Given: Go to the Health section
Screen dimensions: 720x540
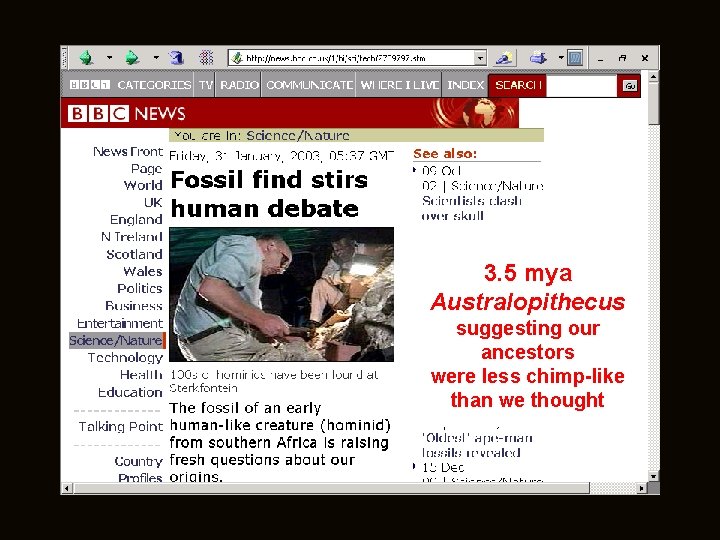Looking at the screenshot, I should [x=141, y=375].
